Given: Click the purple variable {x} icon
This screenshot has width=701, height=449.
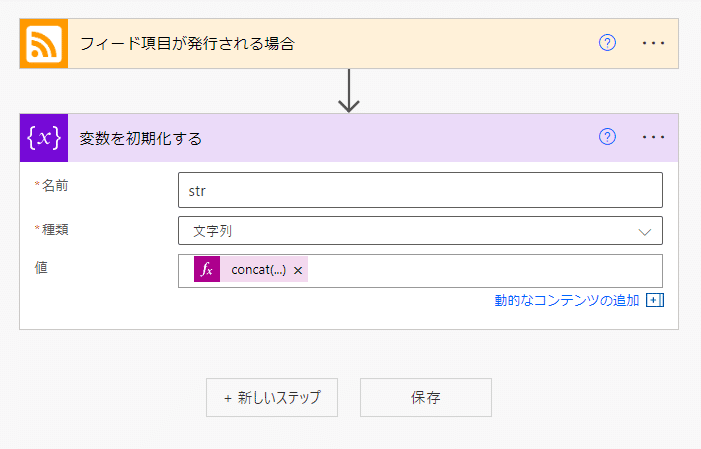Looking at the screenshot, I should pos(44,138).
